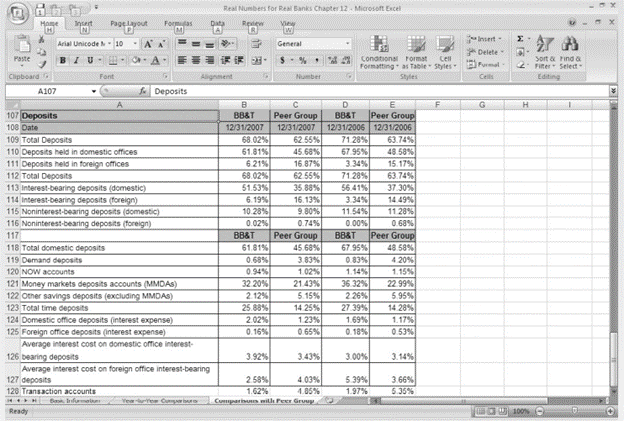
Task: Apply Percent Style format
Action: click(302, 60)
